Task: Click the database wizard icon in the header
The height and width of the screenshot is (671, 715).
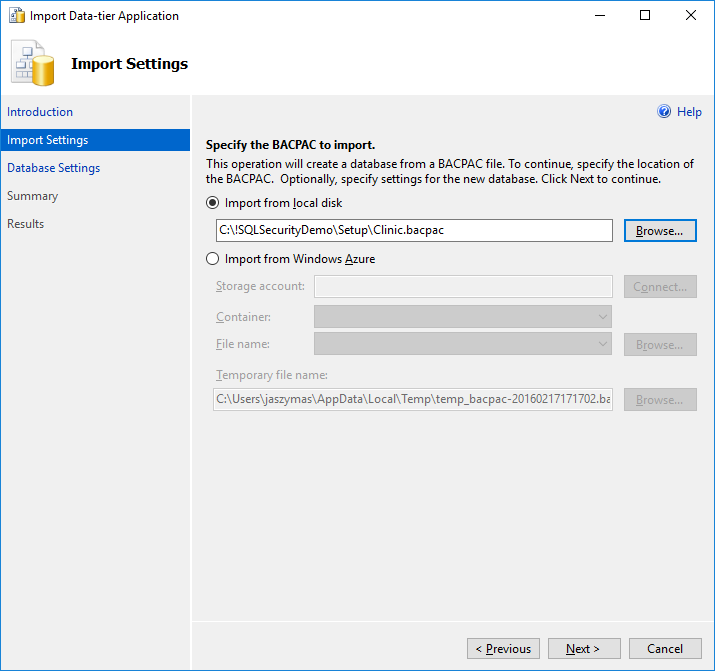Action: pos(33,63)
